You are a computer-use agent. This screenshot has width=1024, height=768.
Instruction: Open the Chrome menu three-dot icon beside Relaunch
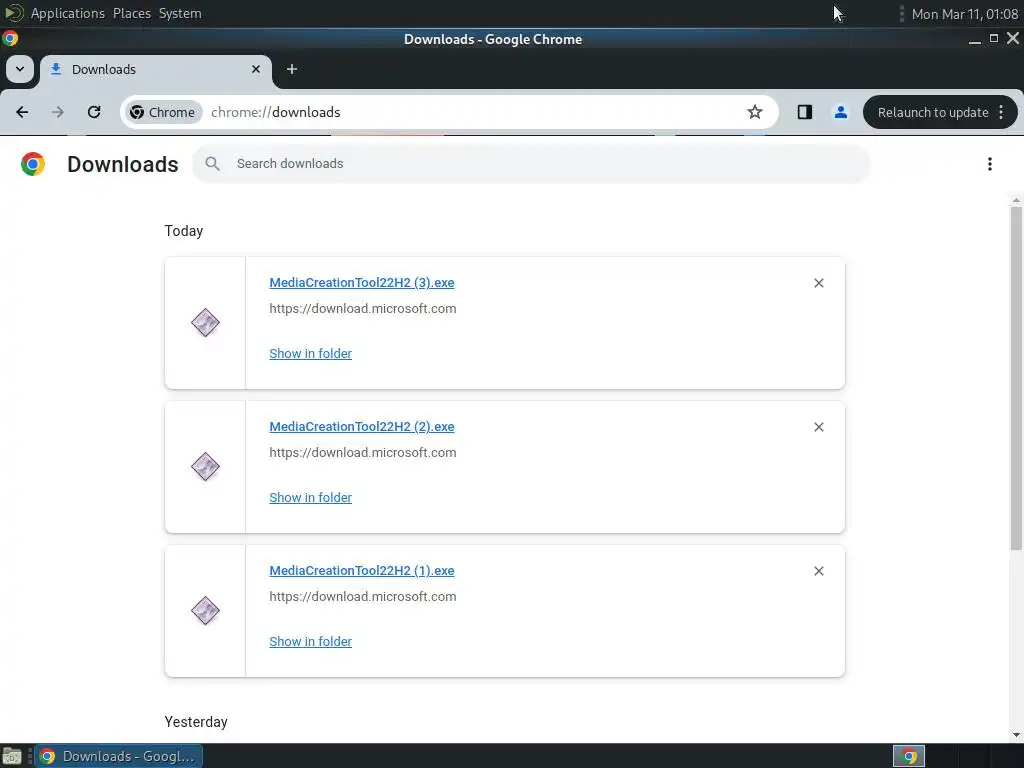[1001, 112]
